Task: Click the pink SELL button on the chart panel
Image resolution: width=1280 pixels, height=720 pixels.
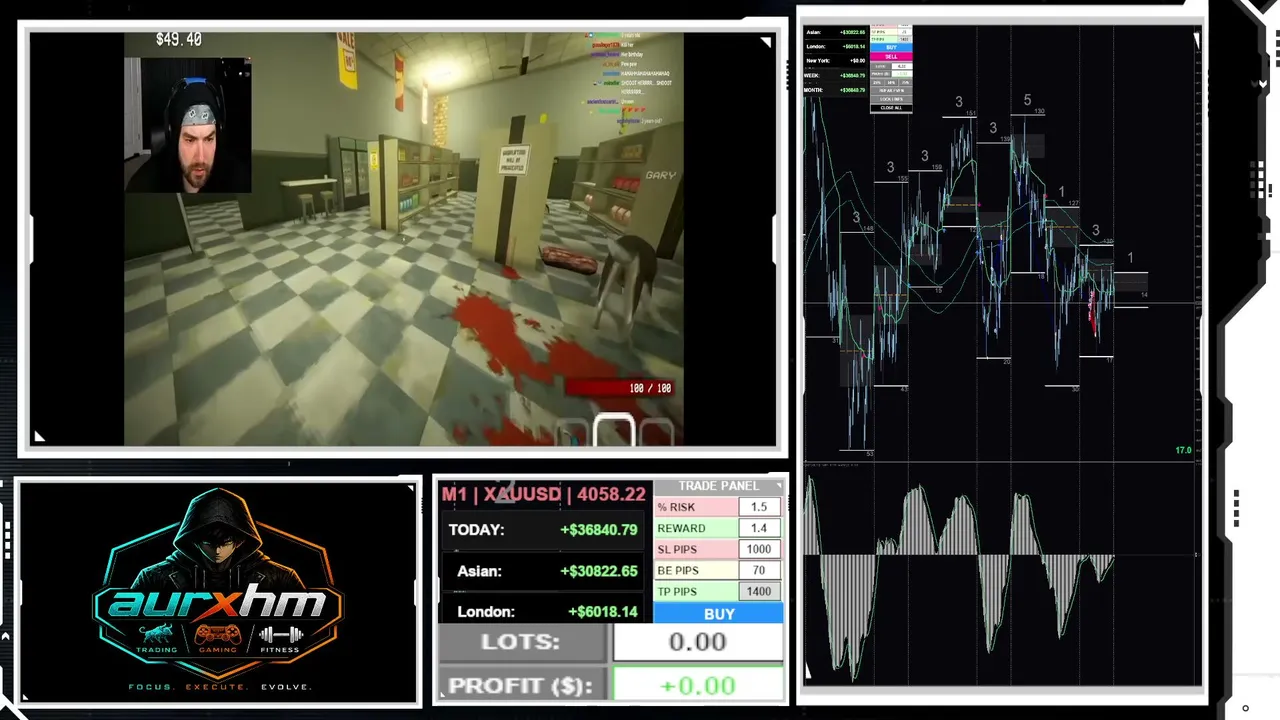Action: pyautogui.click(x=891, y=56)
